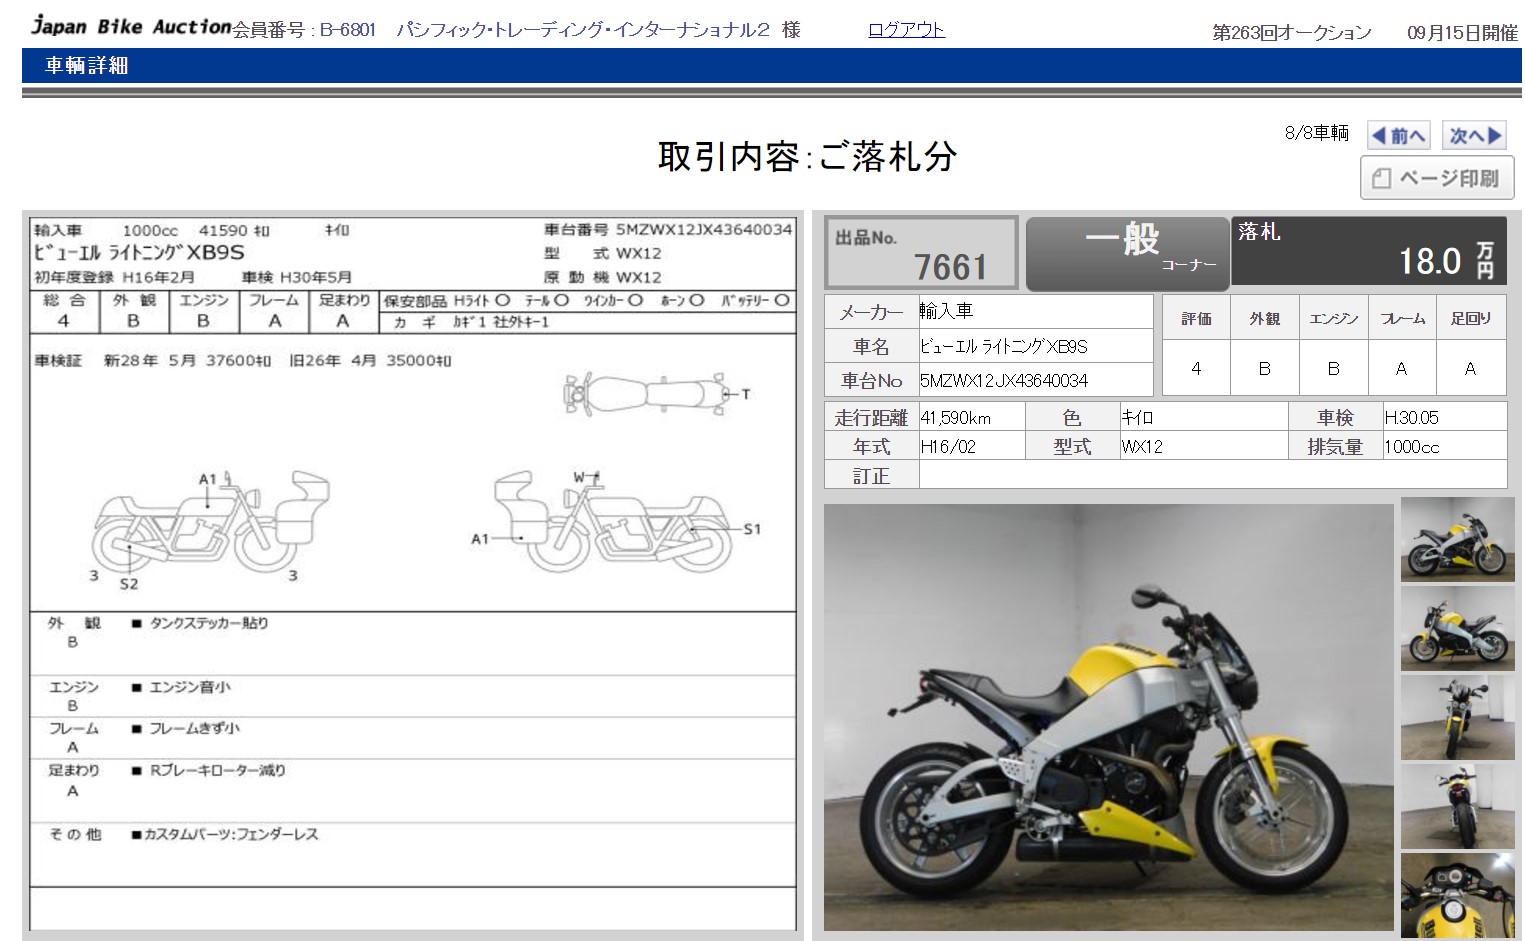The width and height of the screenshot is (1525, 941).
Task: Click the 落札 price 18.0 万円
Action: pyautogui.click(x=1368, y=252)
